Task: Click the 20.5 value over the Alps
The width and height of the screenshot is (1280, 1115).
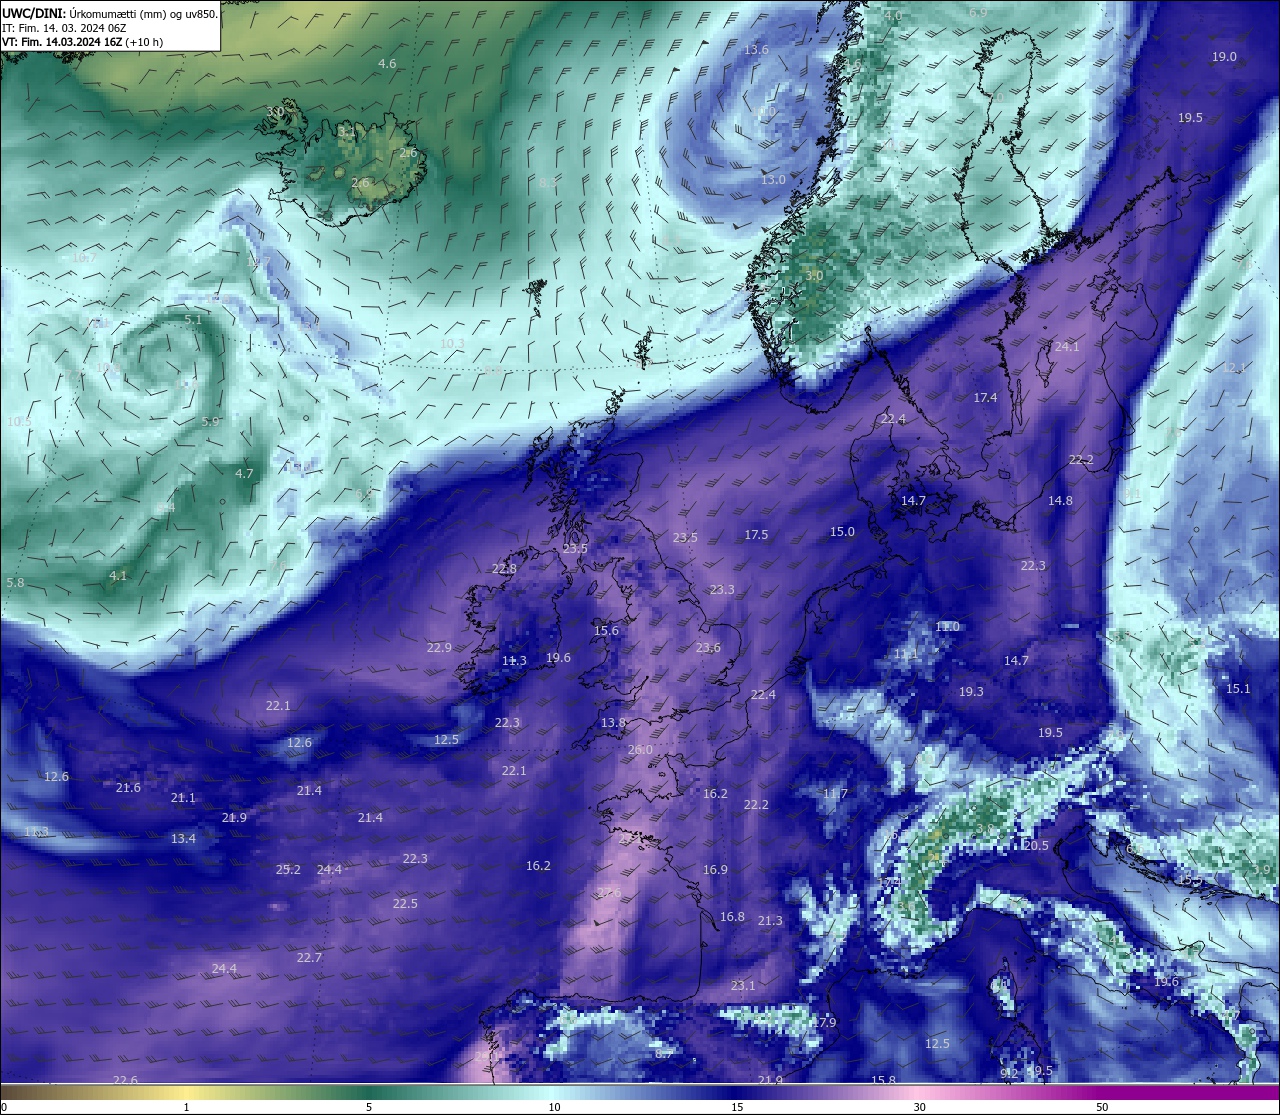Action: pyautogui.click(x=1036, y=845)
